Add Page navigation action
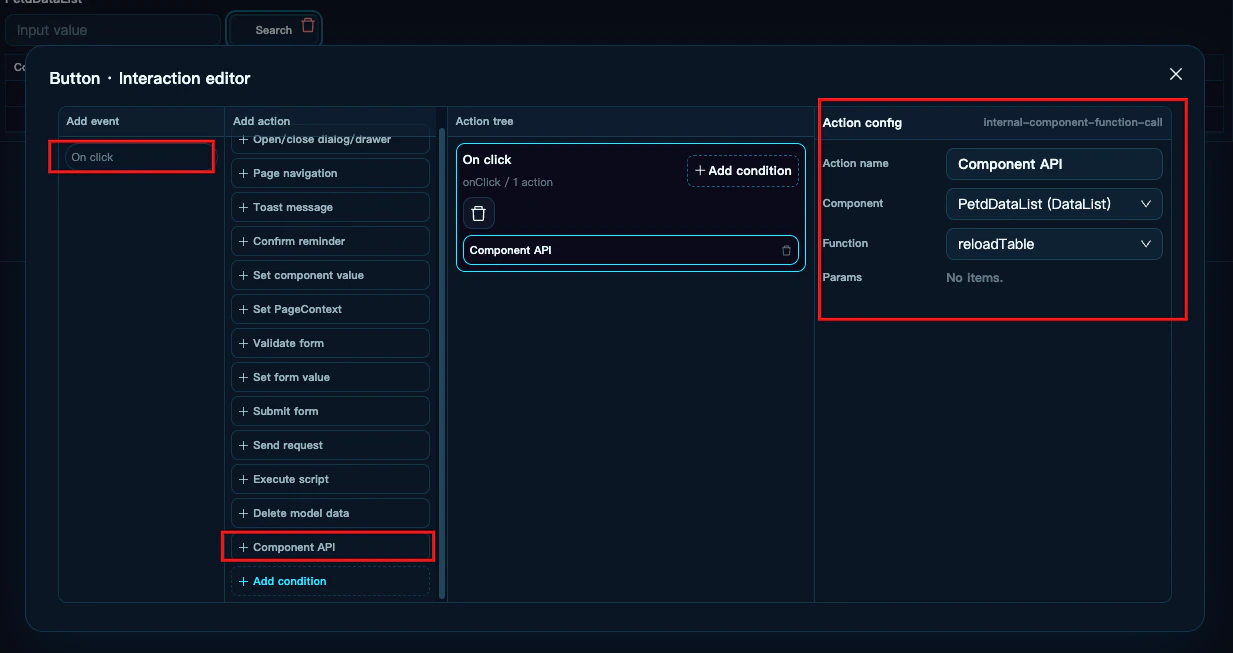This screenshot has width=1233, height=653. [x=330, y=173]
